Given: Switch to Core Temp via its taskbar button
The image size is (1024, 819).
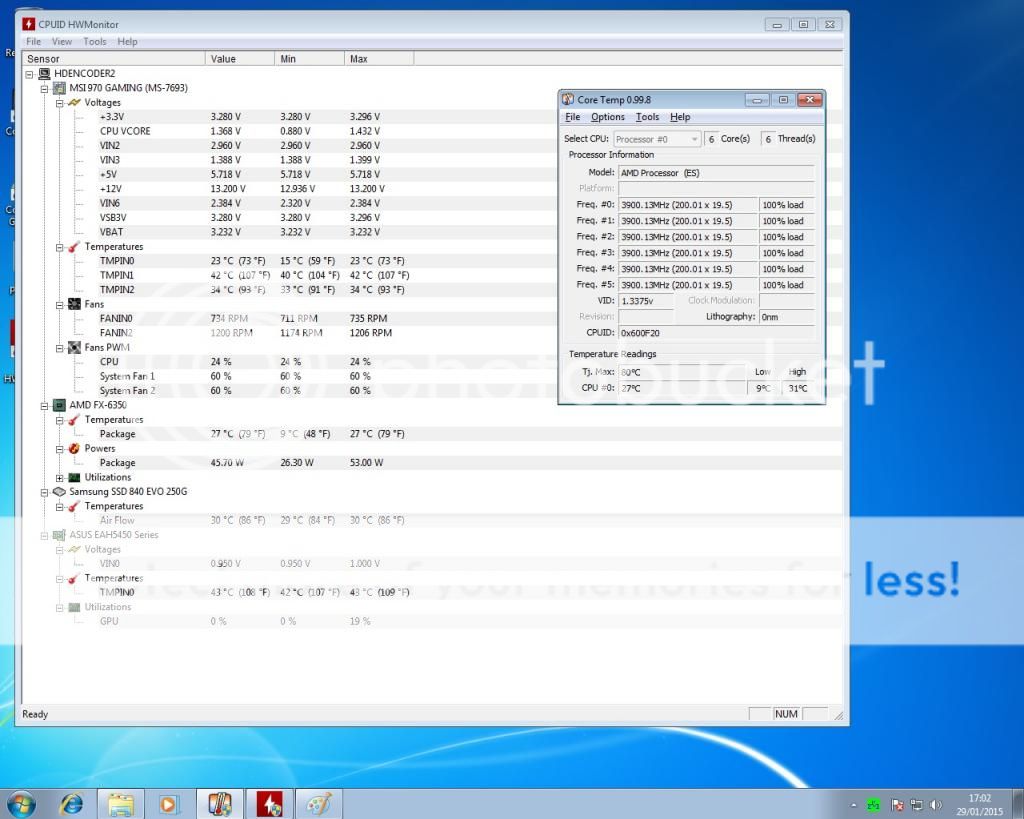Looking at the screenshot, I should 220,804.
